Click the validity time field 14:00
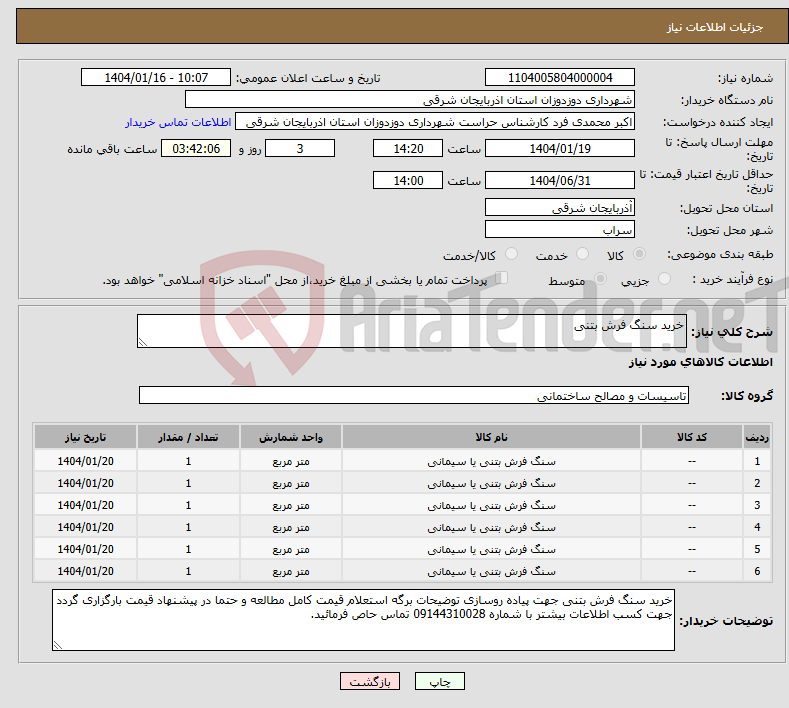Screen dimensions: 789x708 [x=408, y=180]
